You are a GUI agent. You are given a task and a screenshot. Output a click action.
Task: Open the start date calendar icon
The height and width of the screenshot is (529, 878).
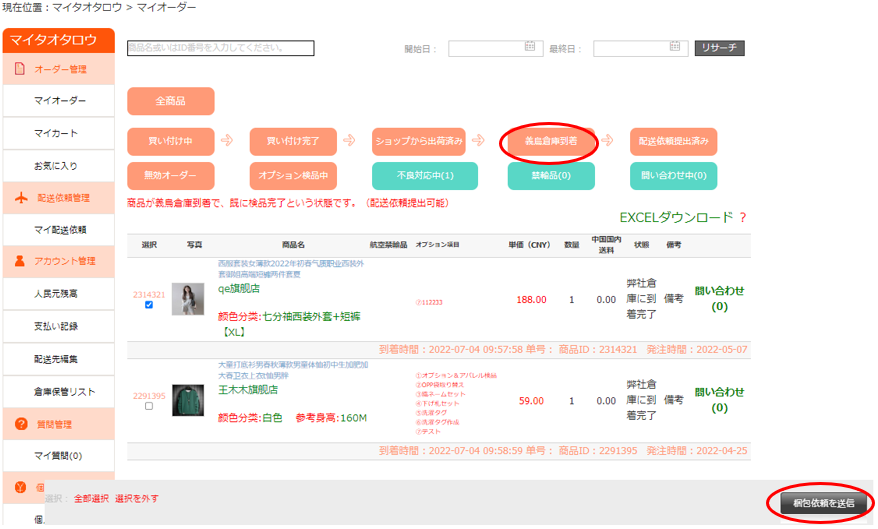click(530, 47)
